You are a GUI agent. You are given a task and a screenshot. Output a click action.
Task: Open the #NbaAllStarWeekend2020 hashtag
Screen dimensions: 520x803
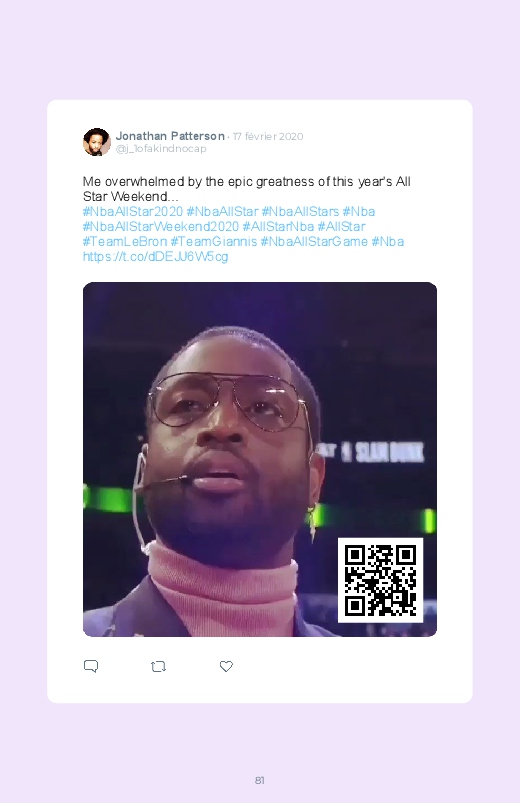[161, 226]
